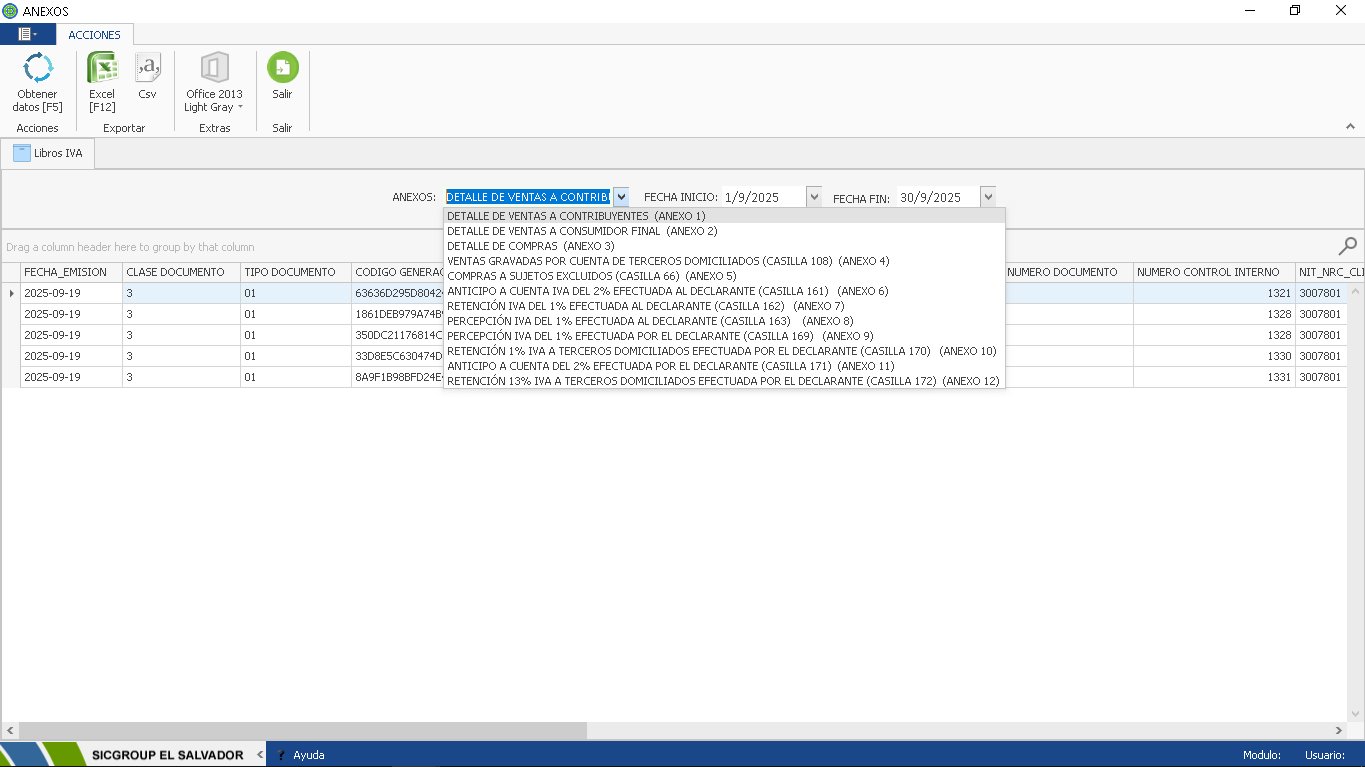Image resolution: width=1365 pixels, height=767 pixels.
Task: Expand the FECHA FIN date picker
Action: pos(988,197)
